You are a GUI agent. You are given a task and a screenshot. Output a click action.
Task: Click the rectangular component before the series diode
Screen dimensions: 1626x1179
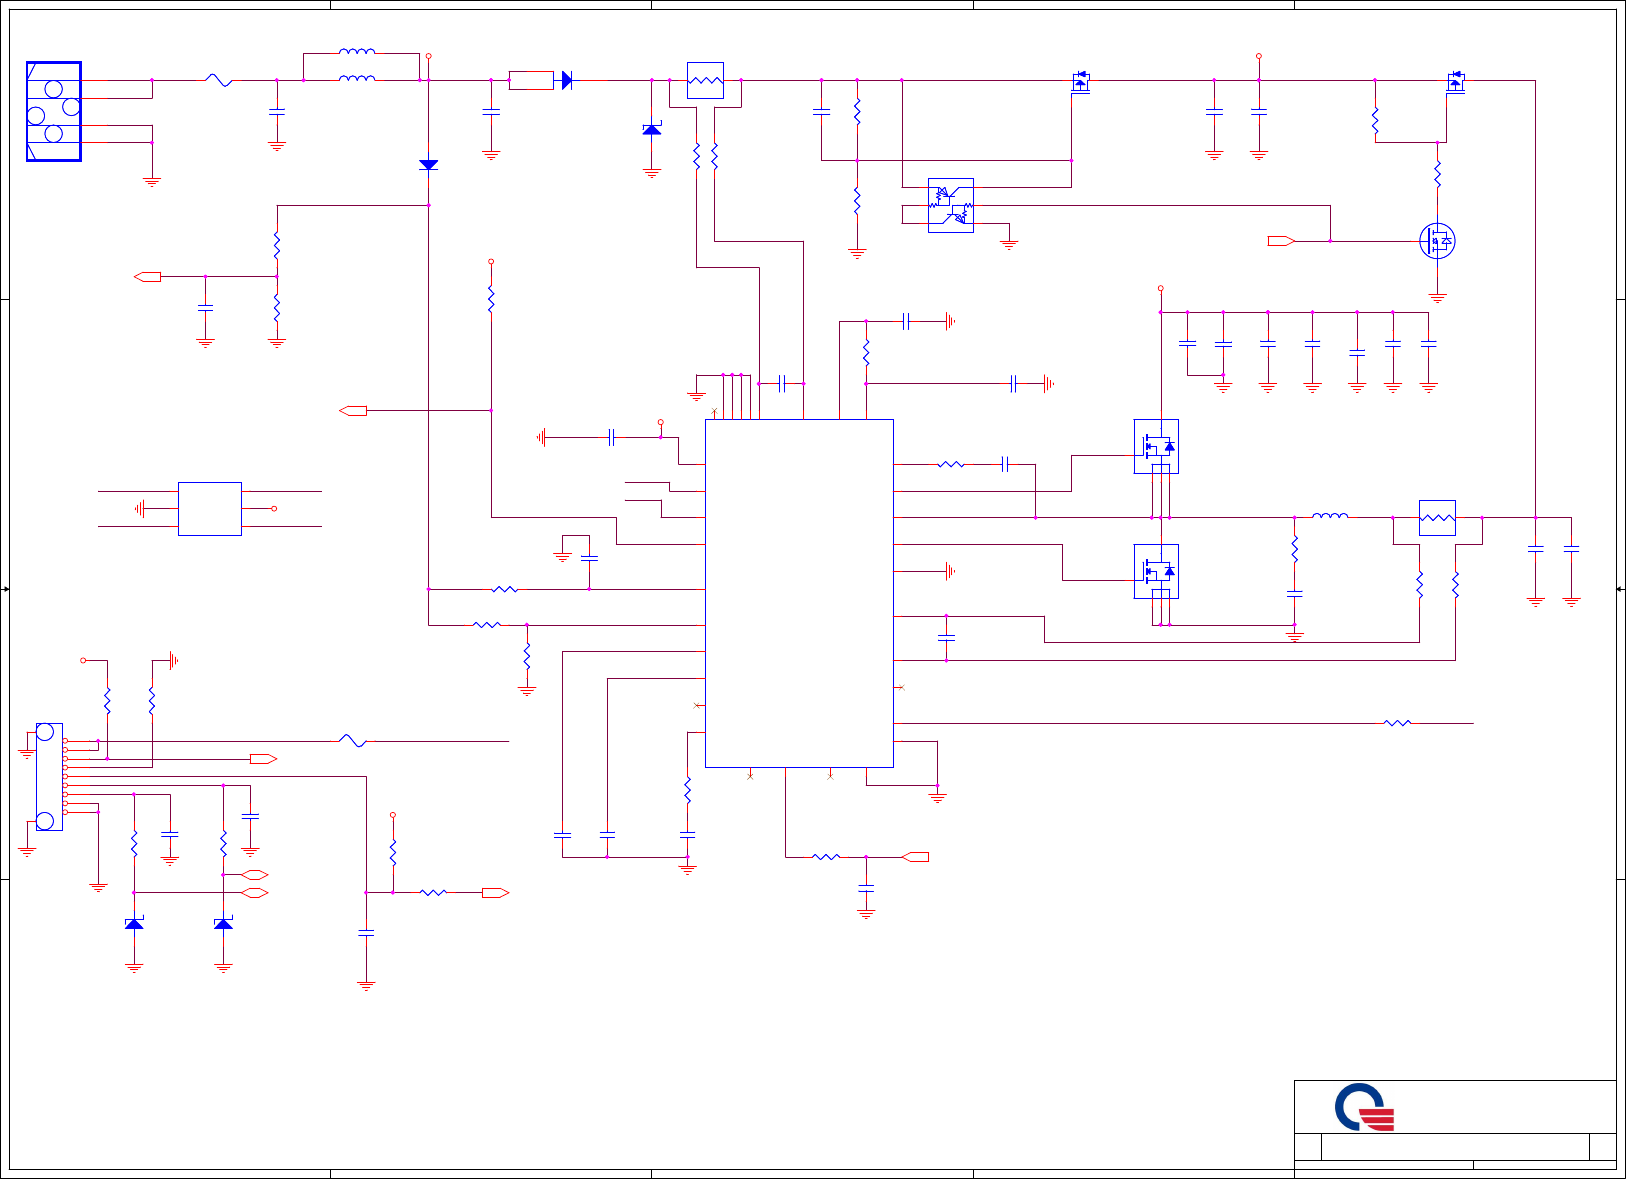click(x=531, y=80)
